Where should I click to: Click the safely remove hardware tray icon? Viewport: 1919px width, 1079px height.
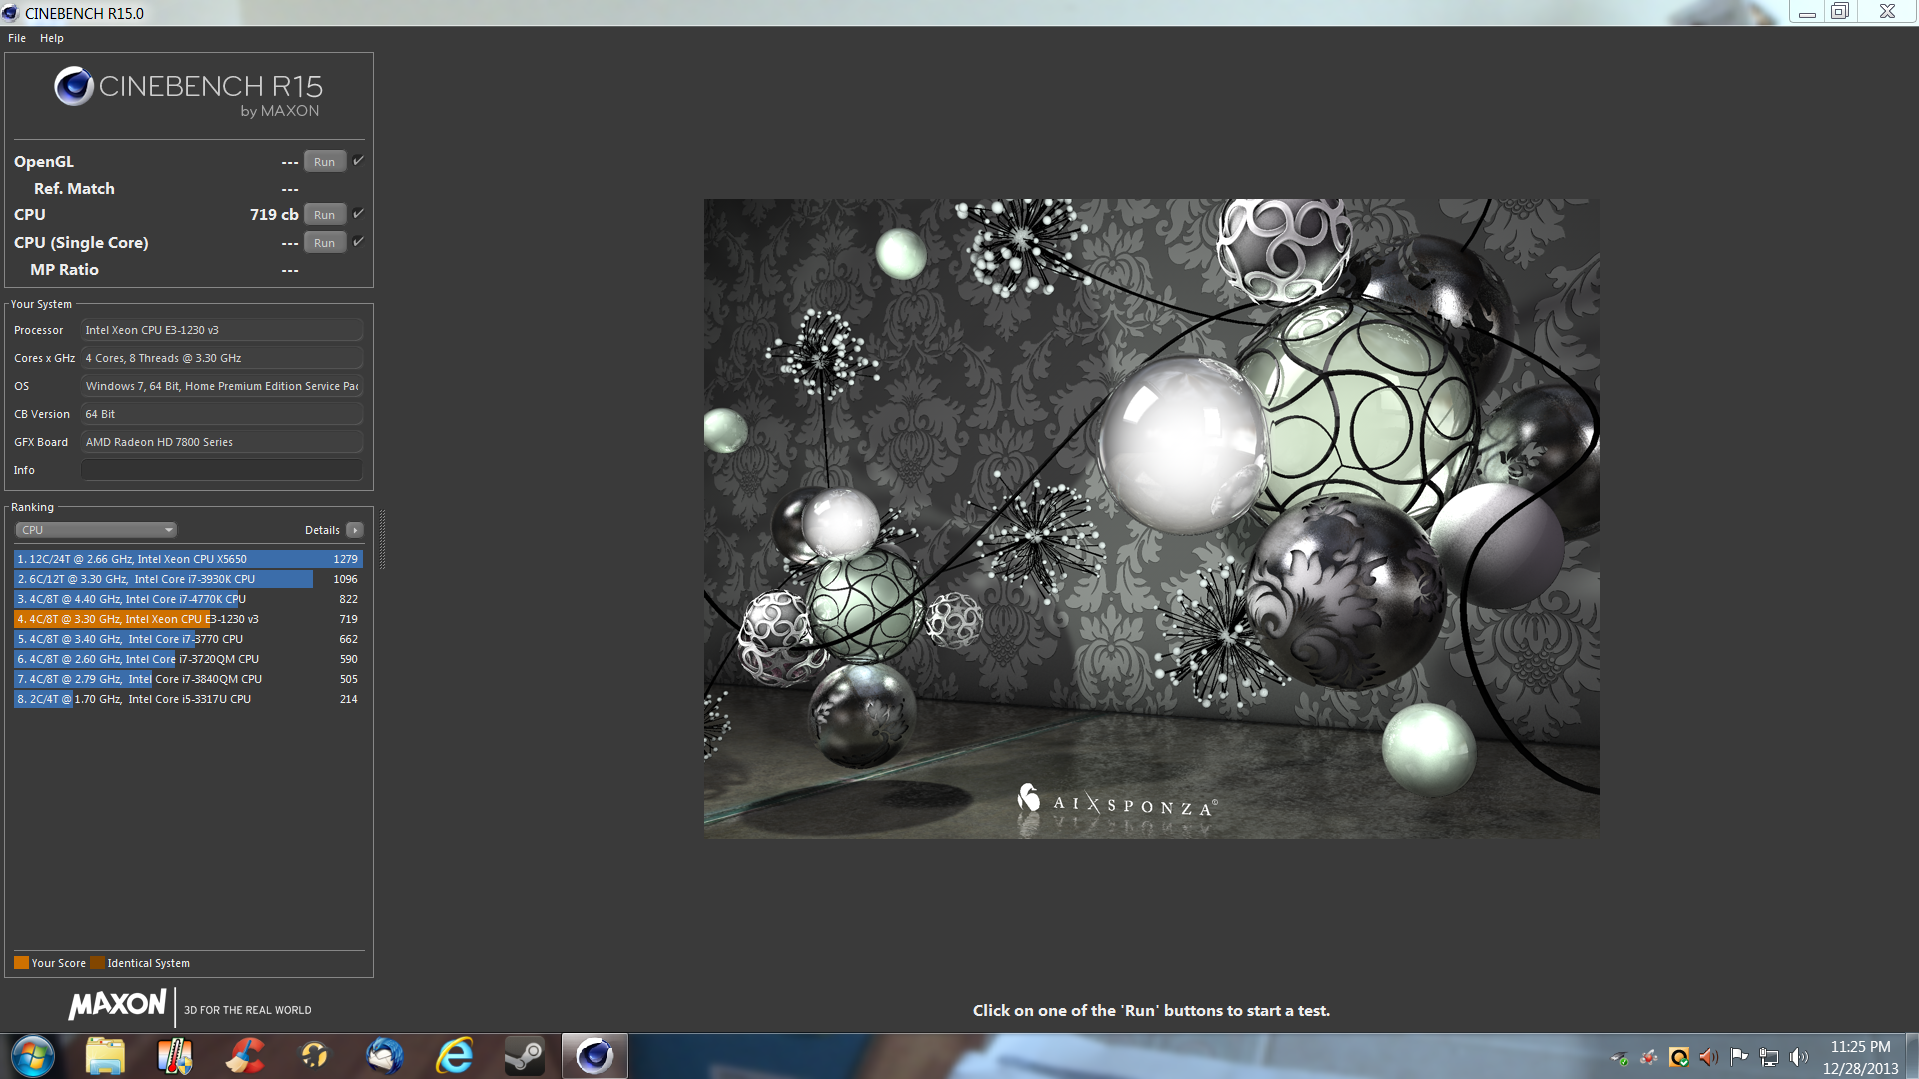pyautogui.click(x=1619, y=1057)
